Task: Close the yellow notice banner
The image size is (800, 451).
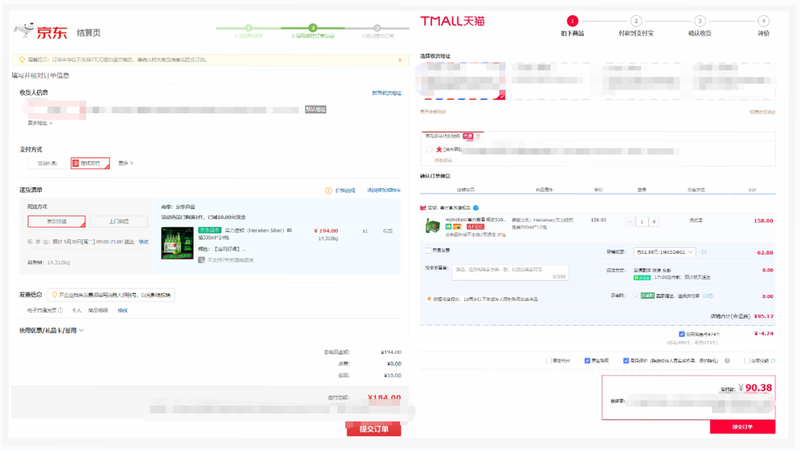Action: pyautogui.click(x=399, y=60)
